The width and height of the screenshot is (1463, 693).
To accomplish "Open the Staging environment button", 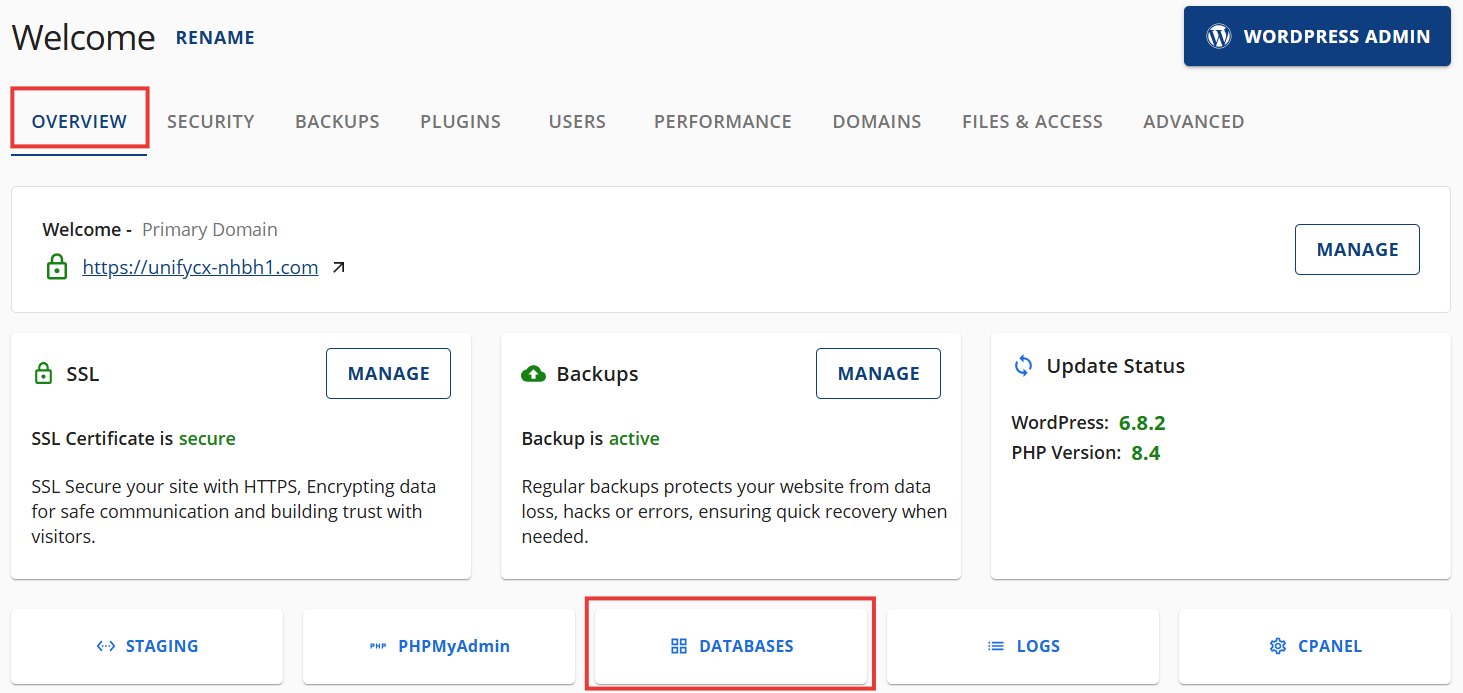I will [147, 646].
